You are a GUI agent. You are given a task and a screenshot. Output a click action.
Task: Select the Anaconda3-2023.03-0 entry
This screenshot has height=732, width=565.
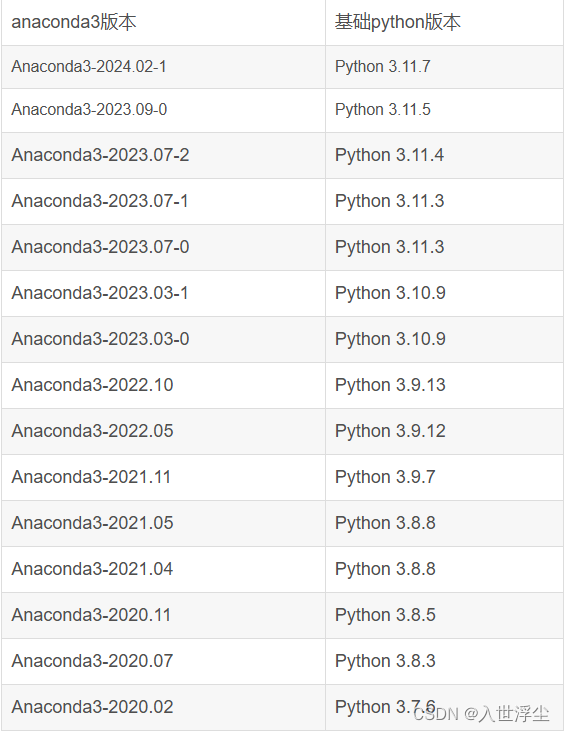(100, 339)
